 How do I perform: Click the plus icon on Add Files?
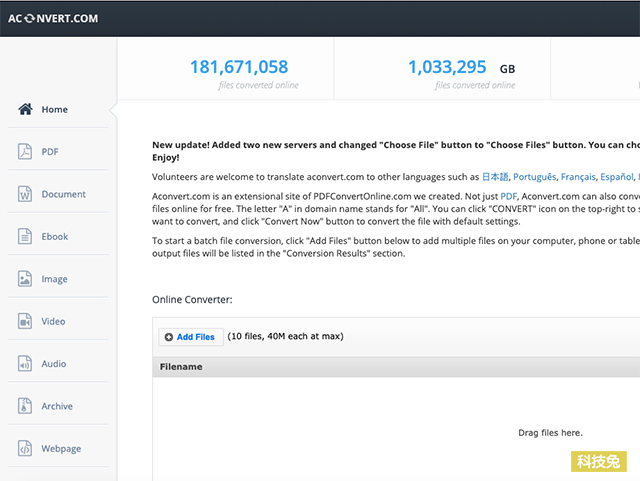[x=169, y=337]
